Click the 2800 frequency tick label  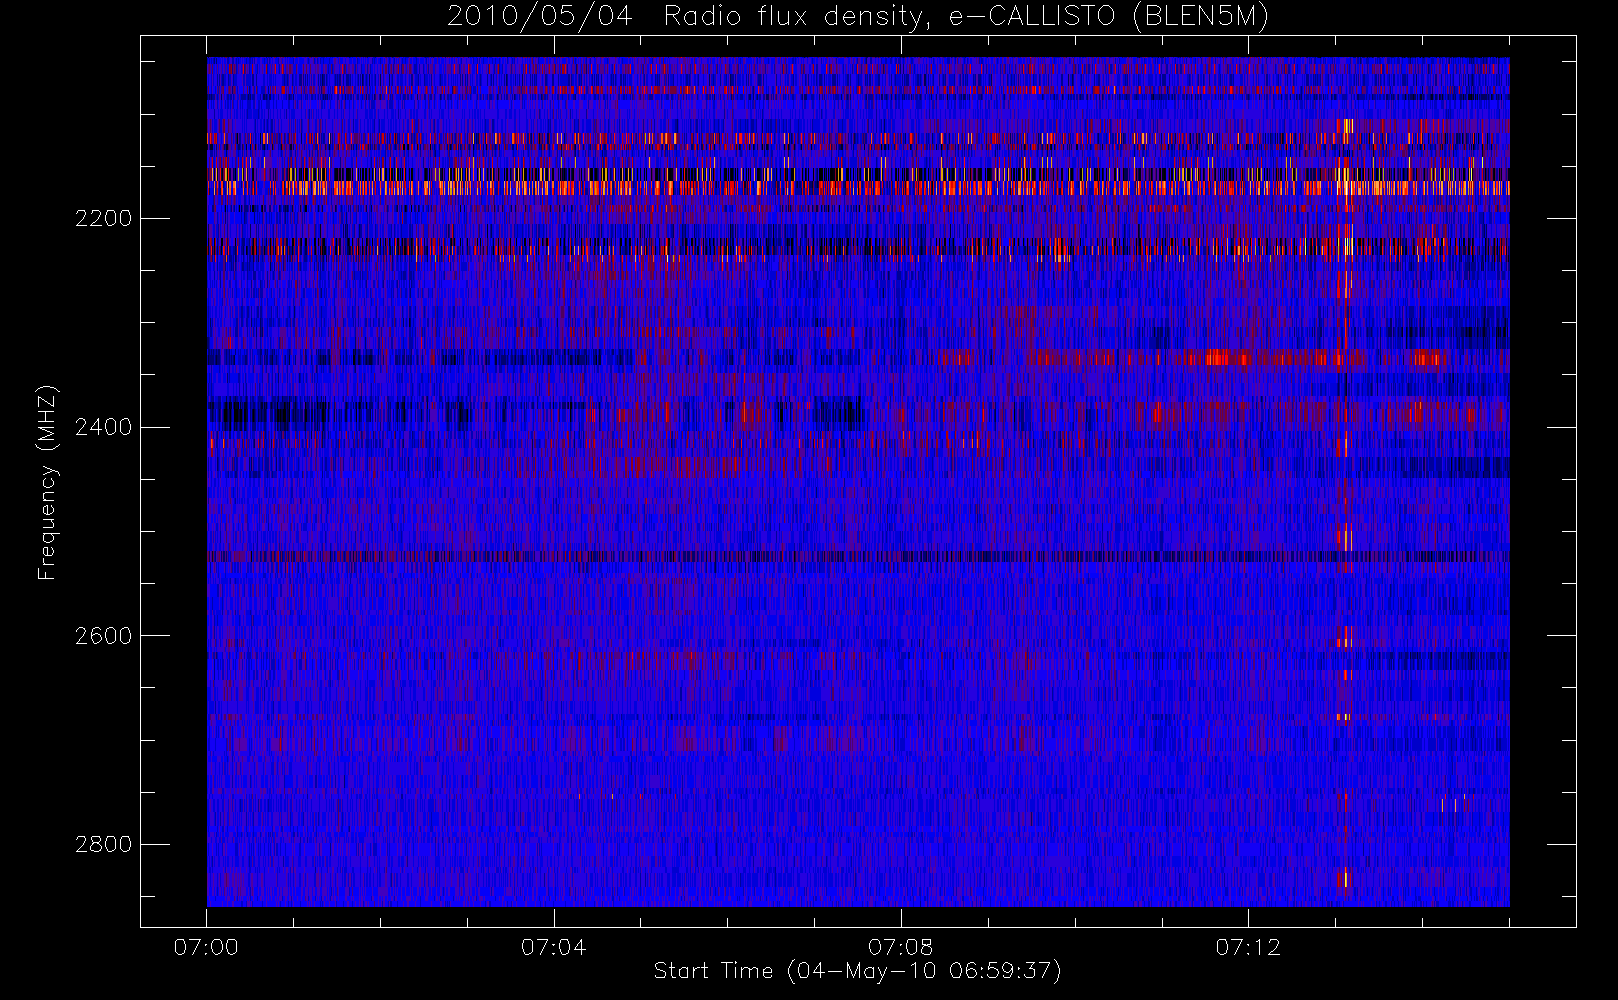click(103, 845)
